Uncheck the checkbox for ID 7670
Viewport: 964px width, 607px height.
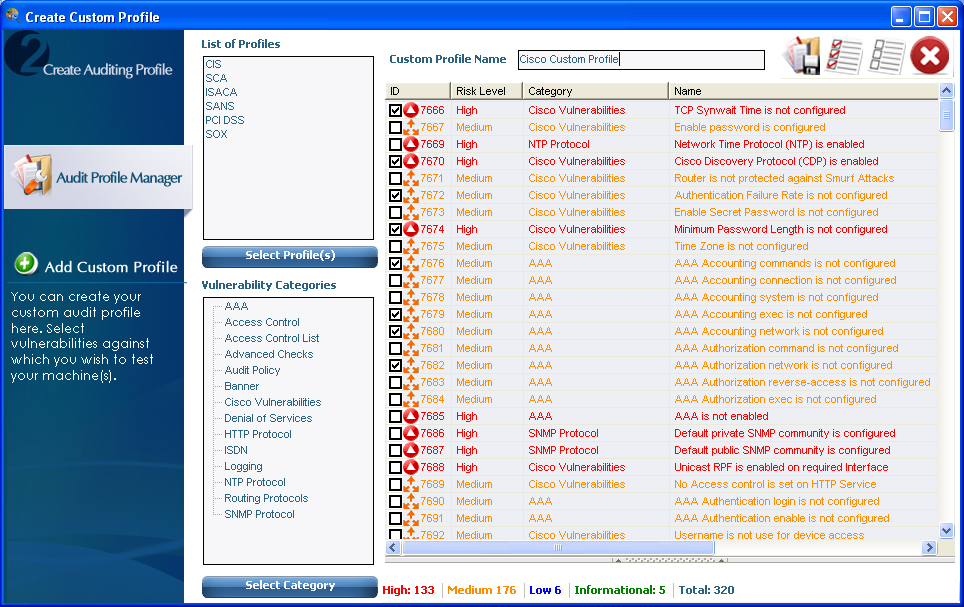click(x=395, y=162)
